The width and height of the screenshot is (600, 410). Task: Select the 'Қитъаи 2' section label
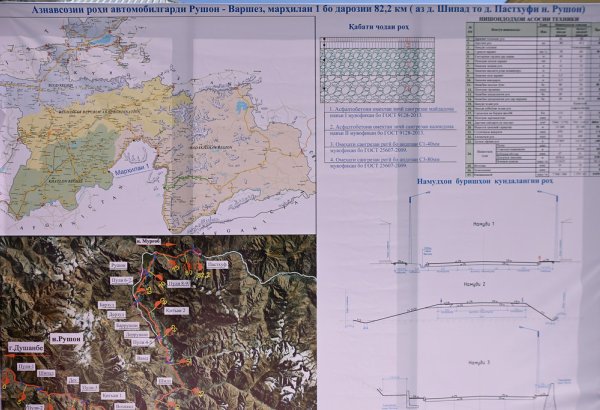click(176, 311)
